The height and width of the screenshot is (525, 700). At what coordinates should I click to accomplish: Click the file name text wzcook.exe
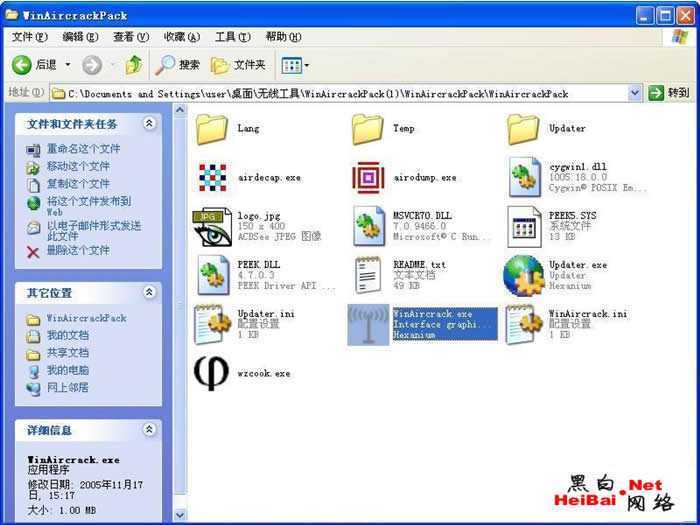coord(264,373)
